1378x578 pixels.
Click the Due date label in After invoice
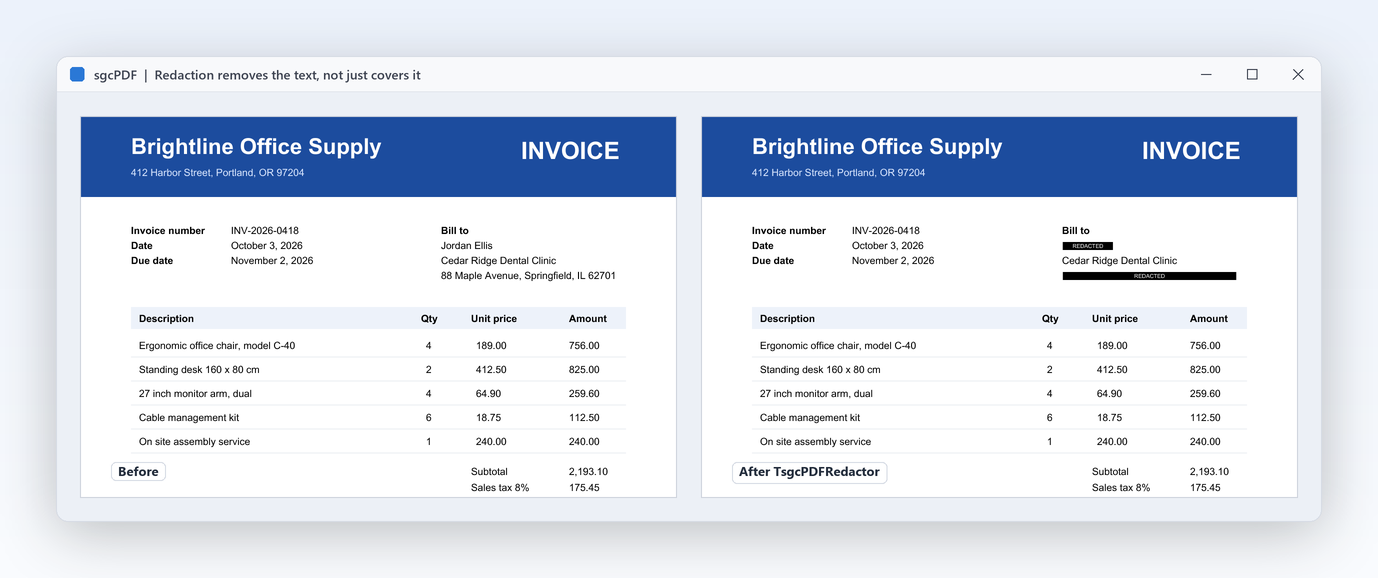(x=773, y=261)
